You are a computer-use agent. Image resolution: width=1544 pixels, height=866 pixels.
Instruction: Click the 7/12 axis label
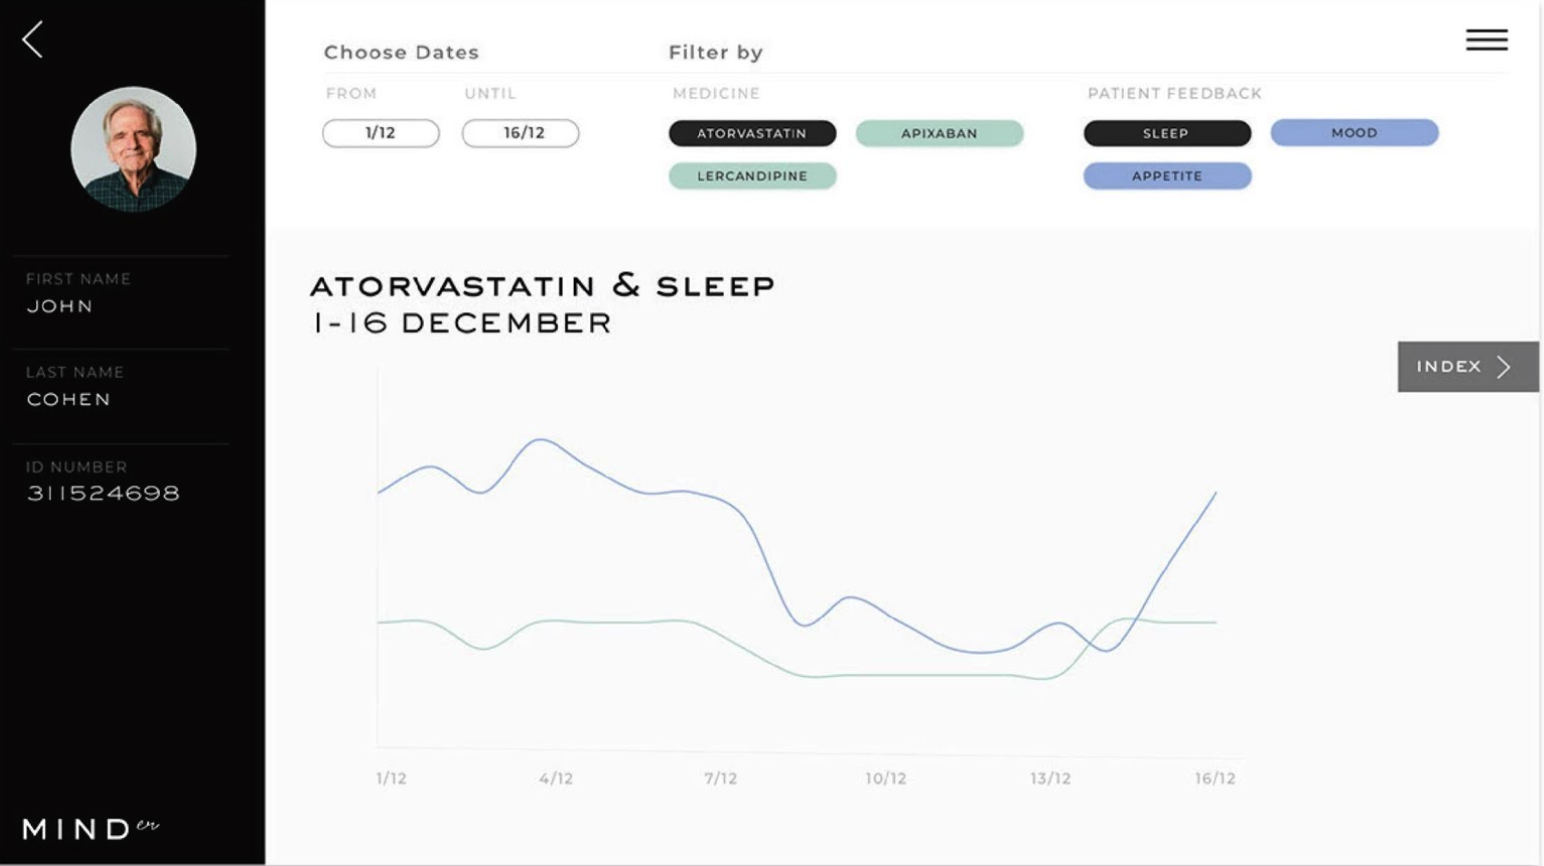(720, 778)
